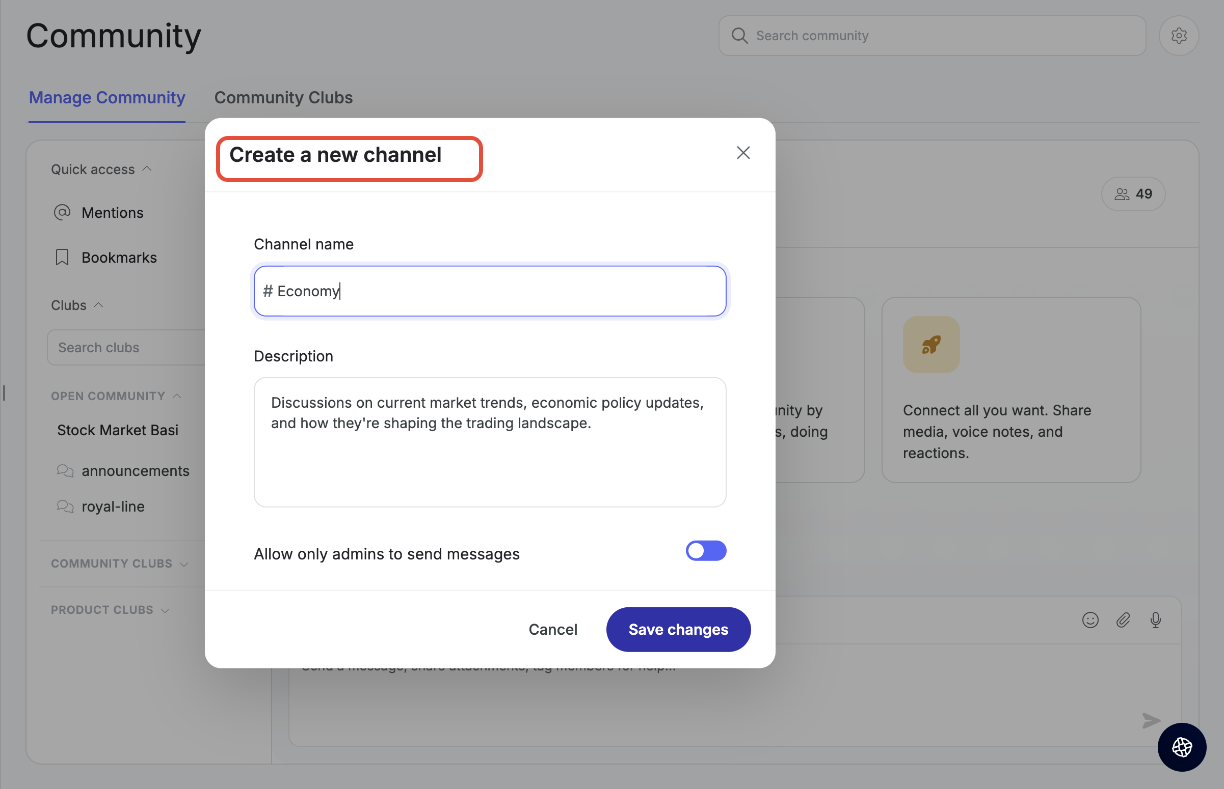Click the send message arrow icon
The width and height of the screenshot is (1224, 789).
[1152, 721]
